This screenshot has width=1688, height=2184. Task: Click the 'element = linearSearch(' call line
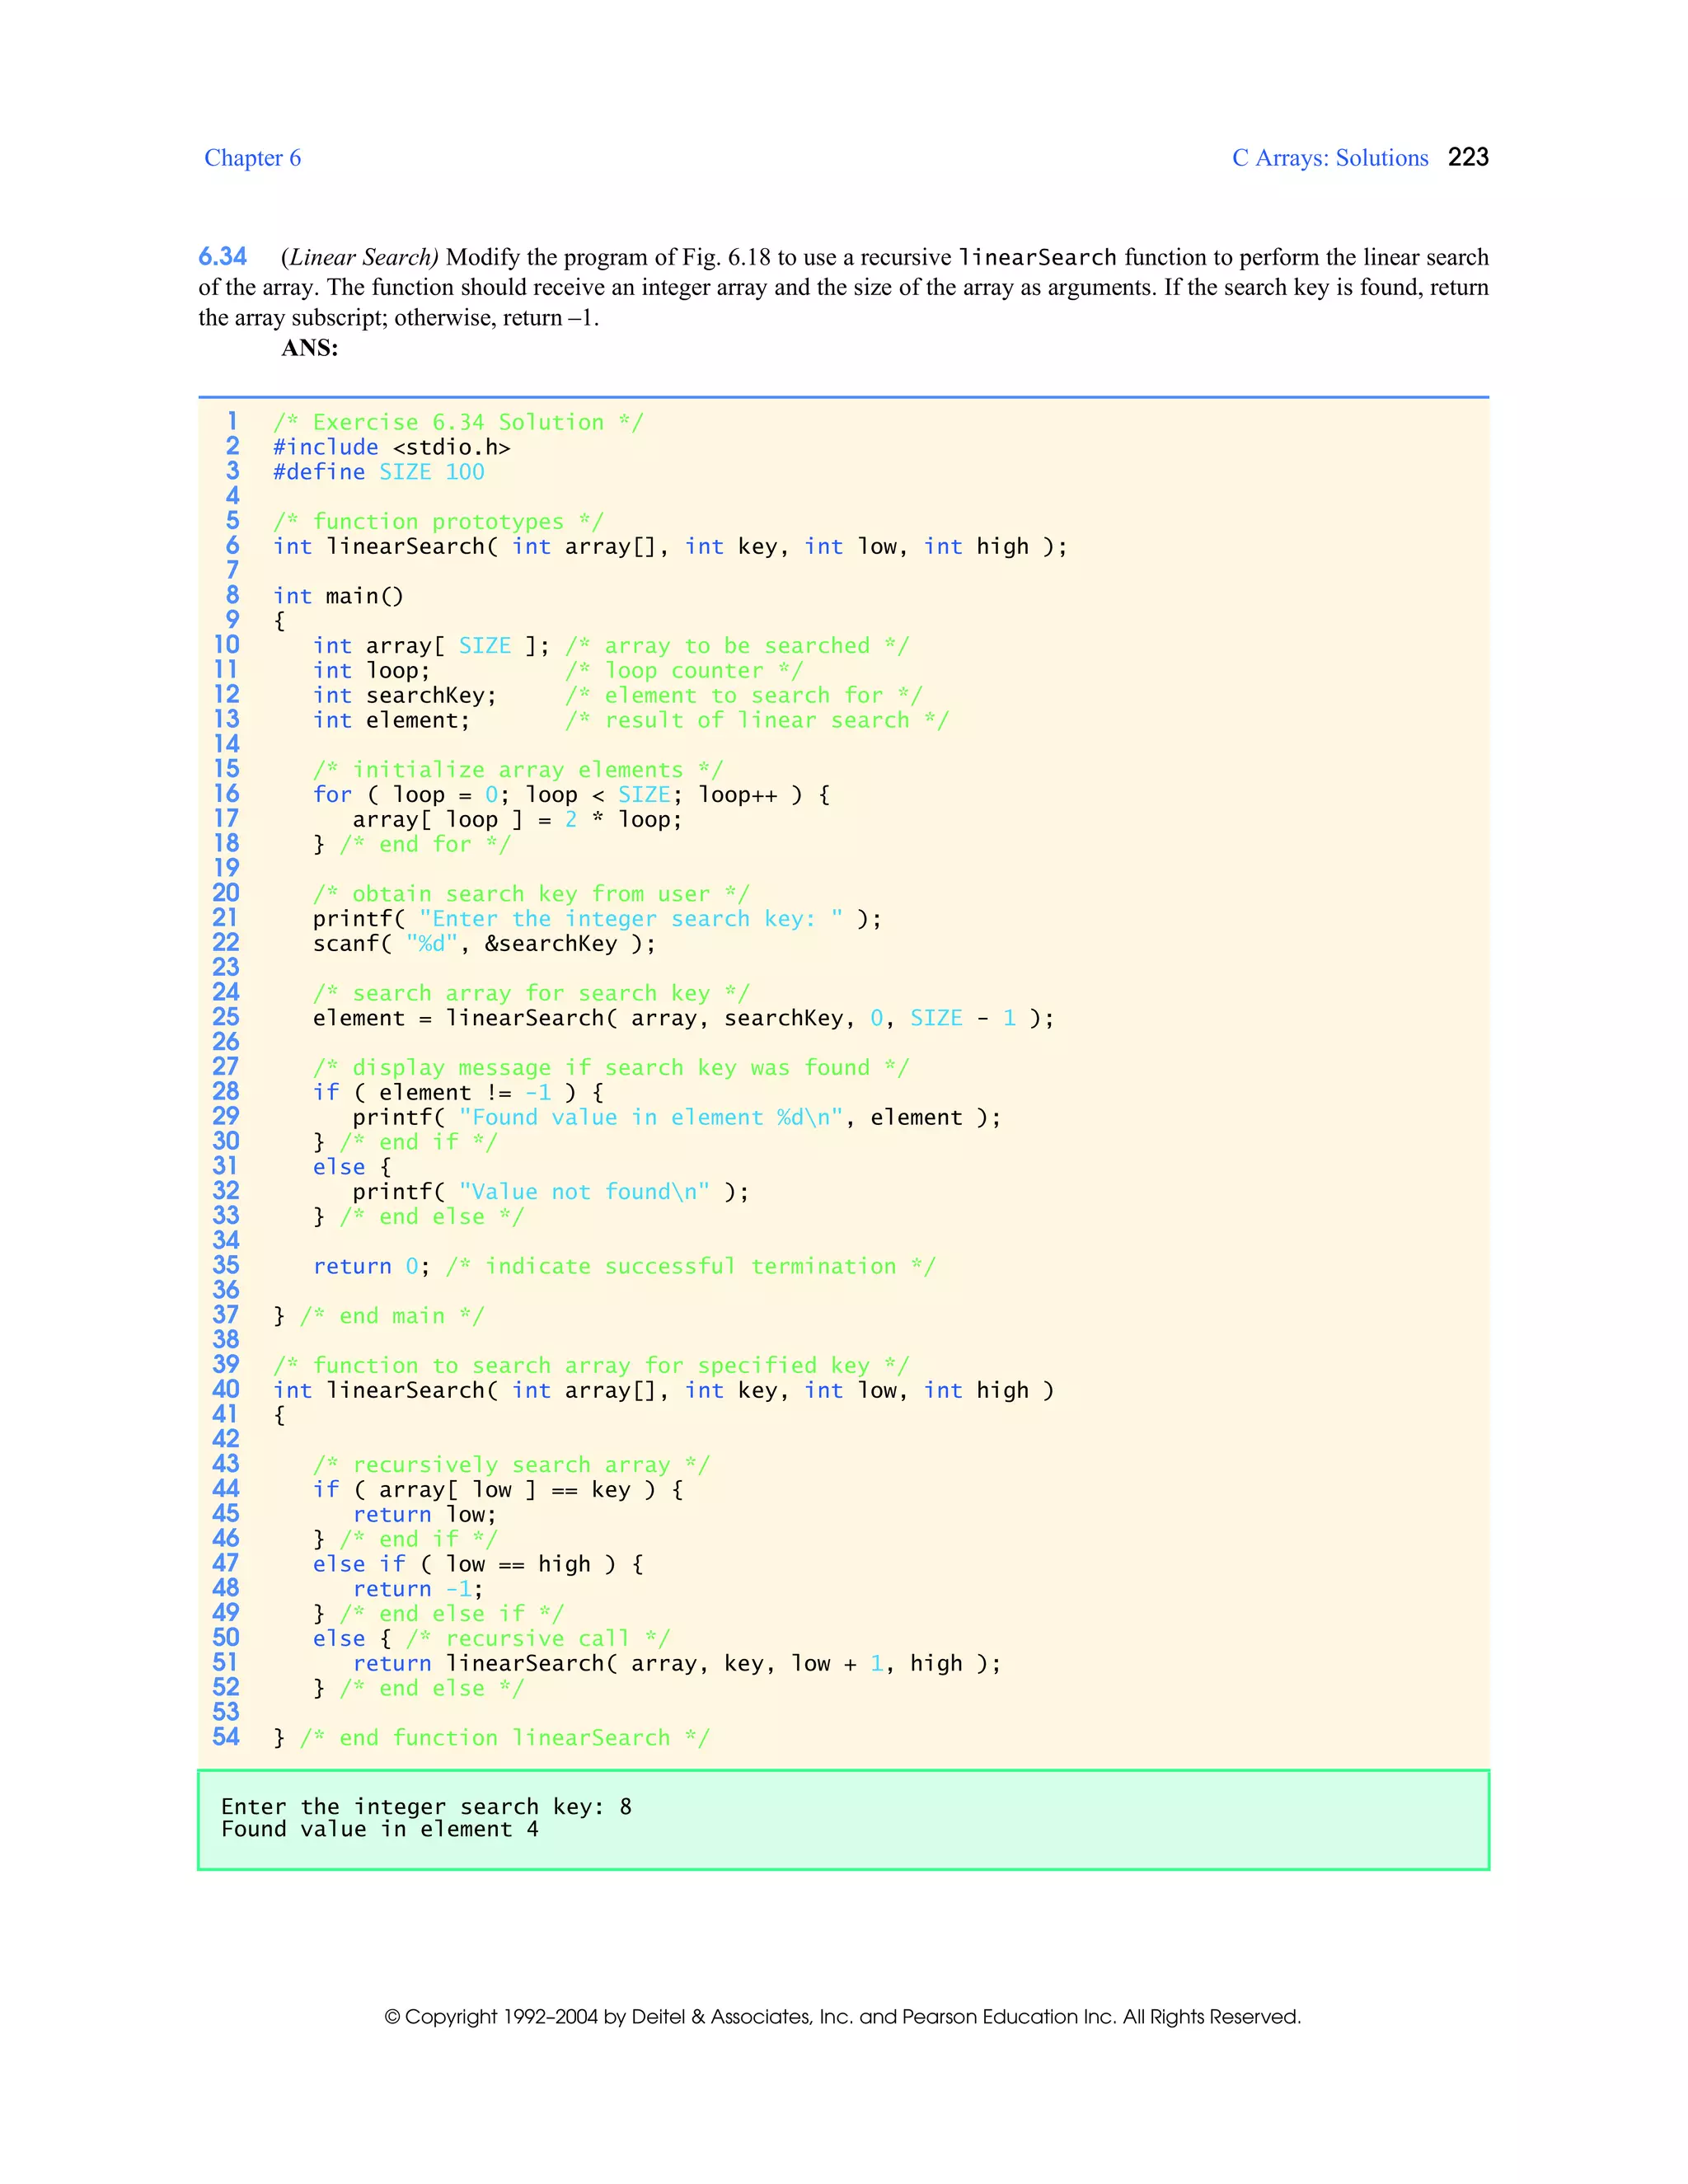pyautogui.click(x=683, y=1018)
